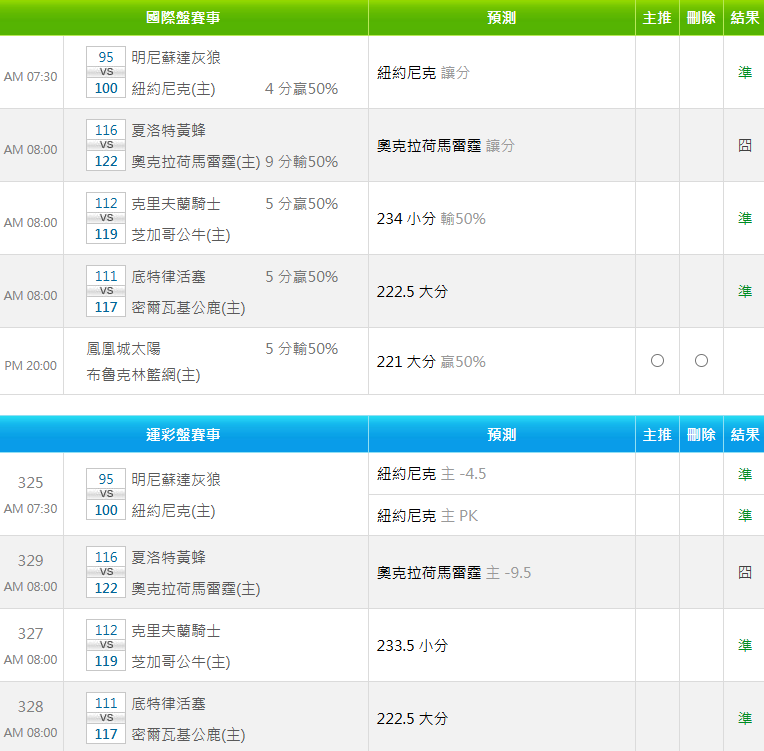This screenshot has width=764, height=751.
Task: Click 囧 result icon for 奧克拉荷馬雷霆 讓分
Action: 745,145
